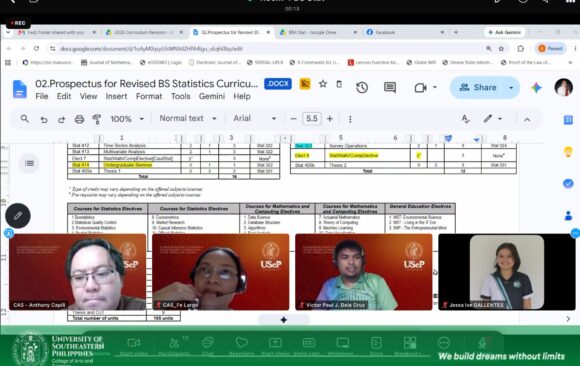Screen dimensions: 580x366
Task: Open the Help menu
Action: 242,97
